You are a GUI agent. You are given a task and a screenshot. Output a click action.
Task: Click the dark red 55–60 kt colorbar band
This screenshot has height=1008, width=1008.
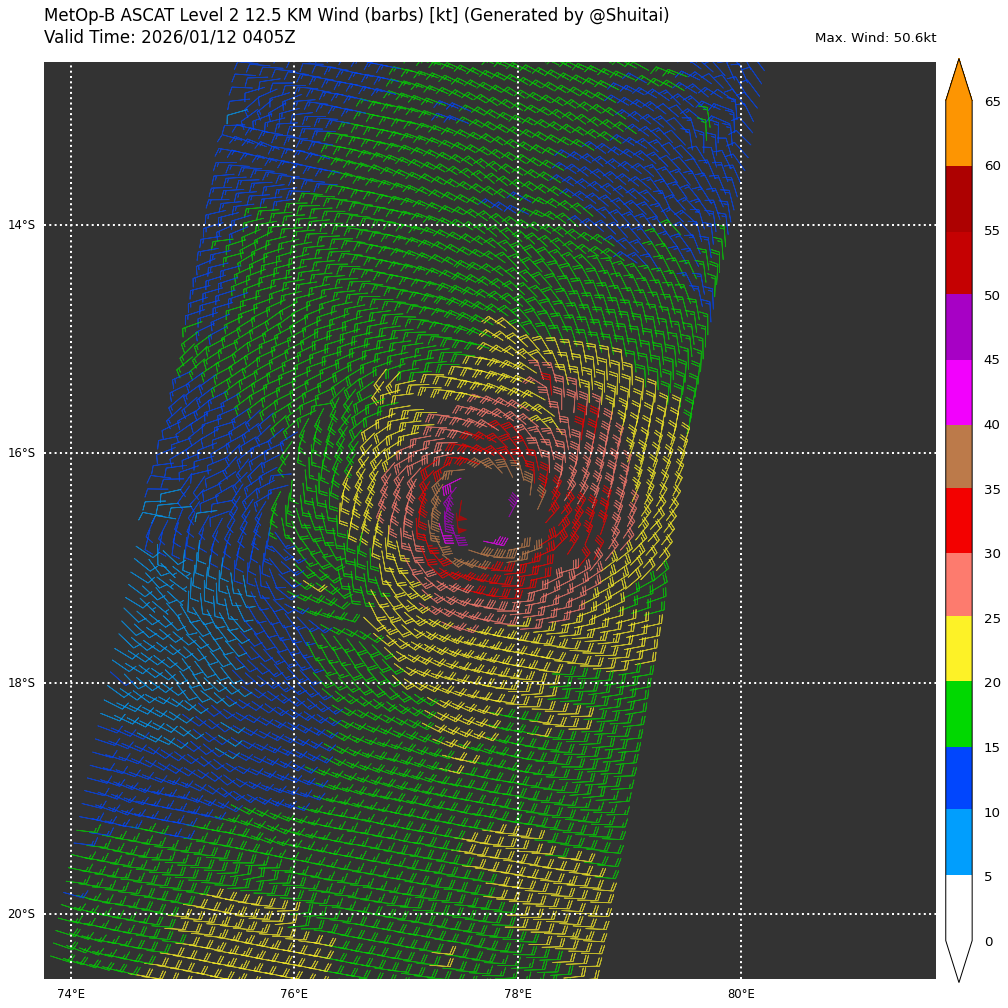pyautogui.click(x=958, y=198)
